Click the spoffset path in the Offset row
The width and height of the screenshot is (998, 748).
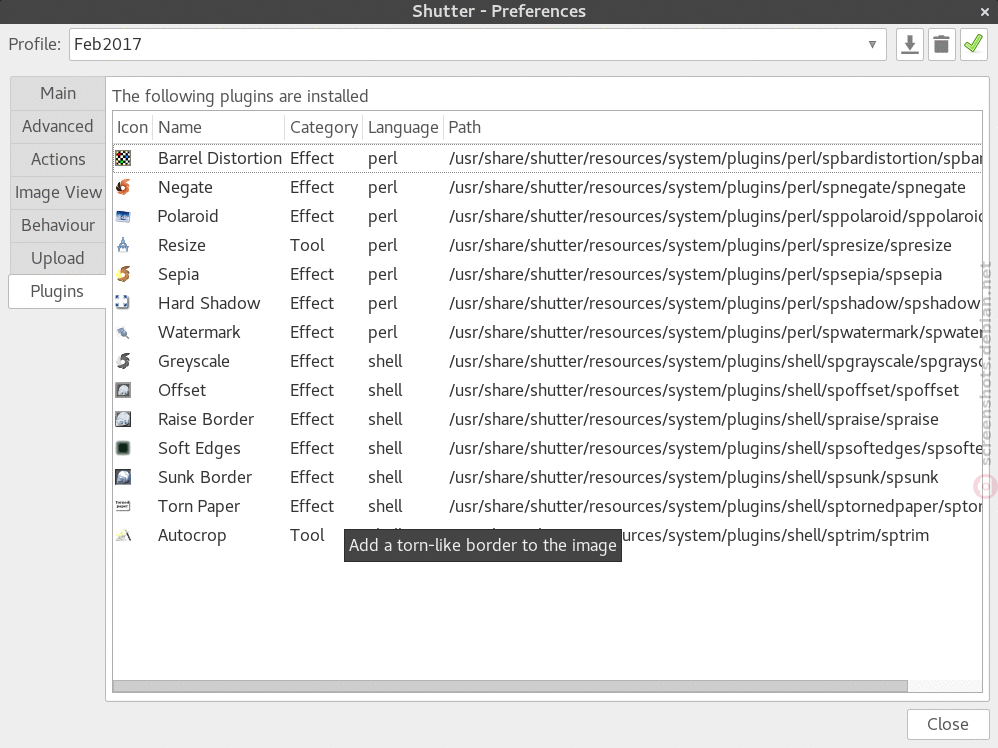pyautogui.click(x=703, y=390)
